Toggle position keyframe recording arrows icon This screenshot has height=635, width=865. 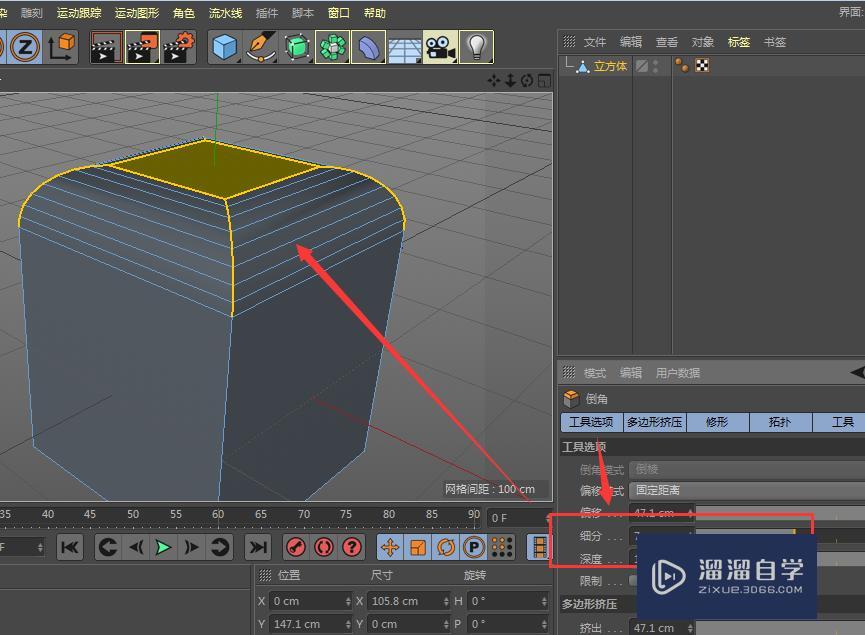coord(390,547)
